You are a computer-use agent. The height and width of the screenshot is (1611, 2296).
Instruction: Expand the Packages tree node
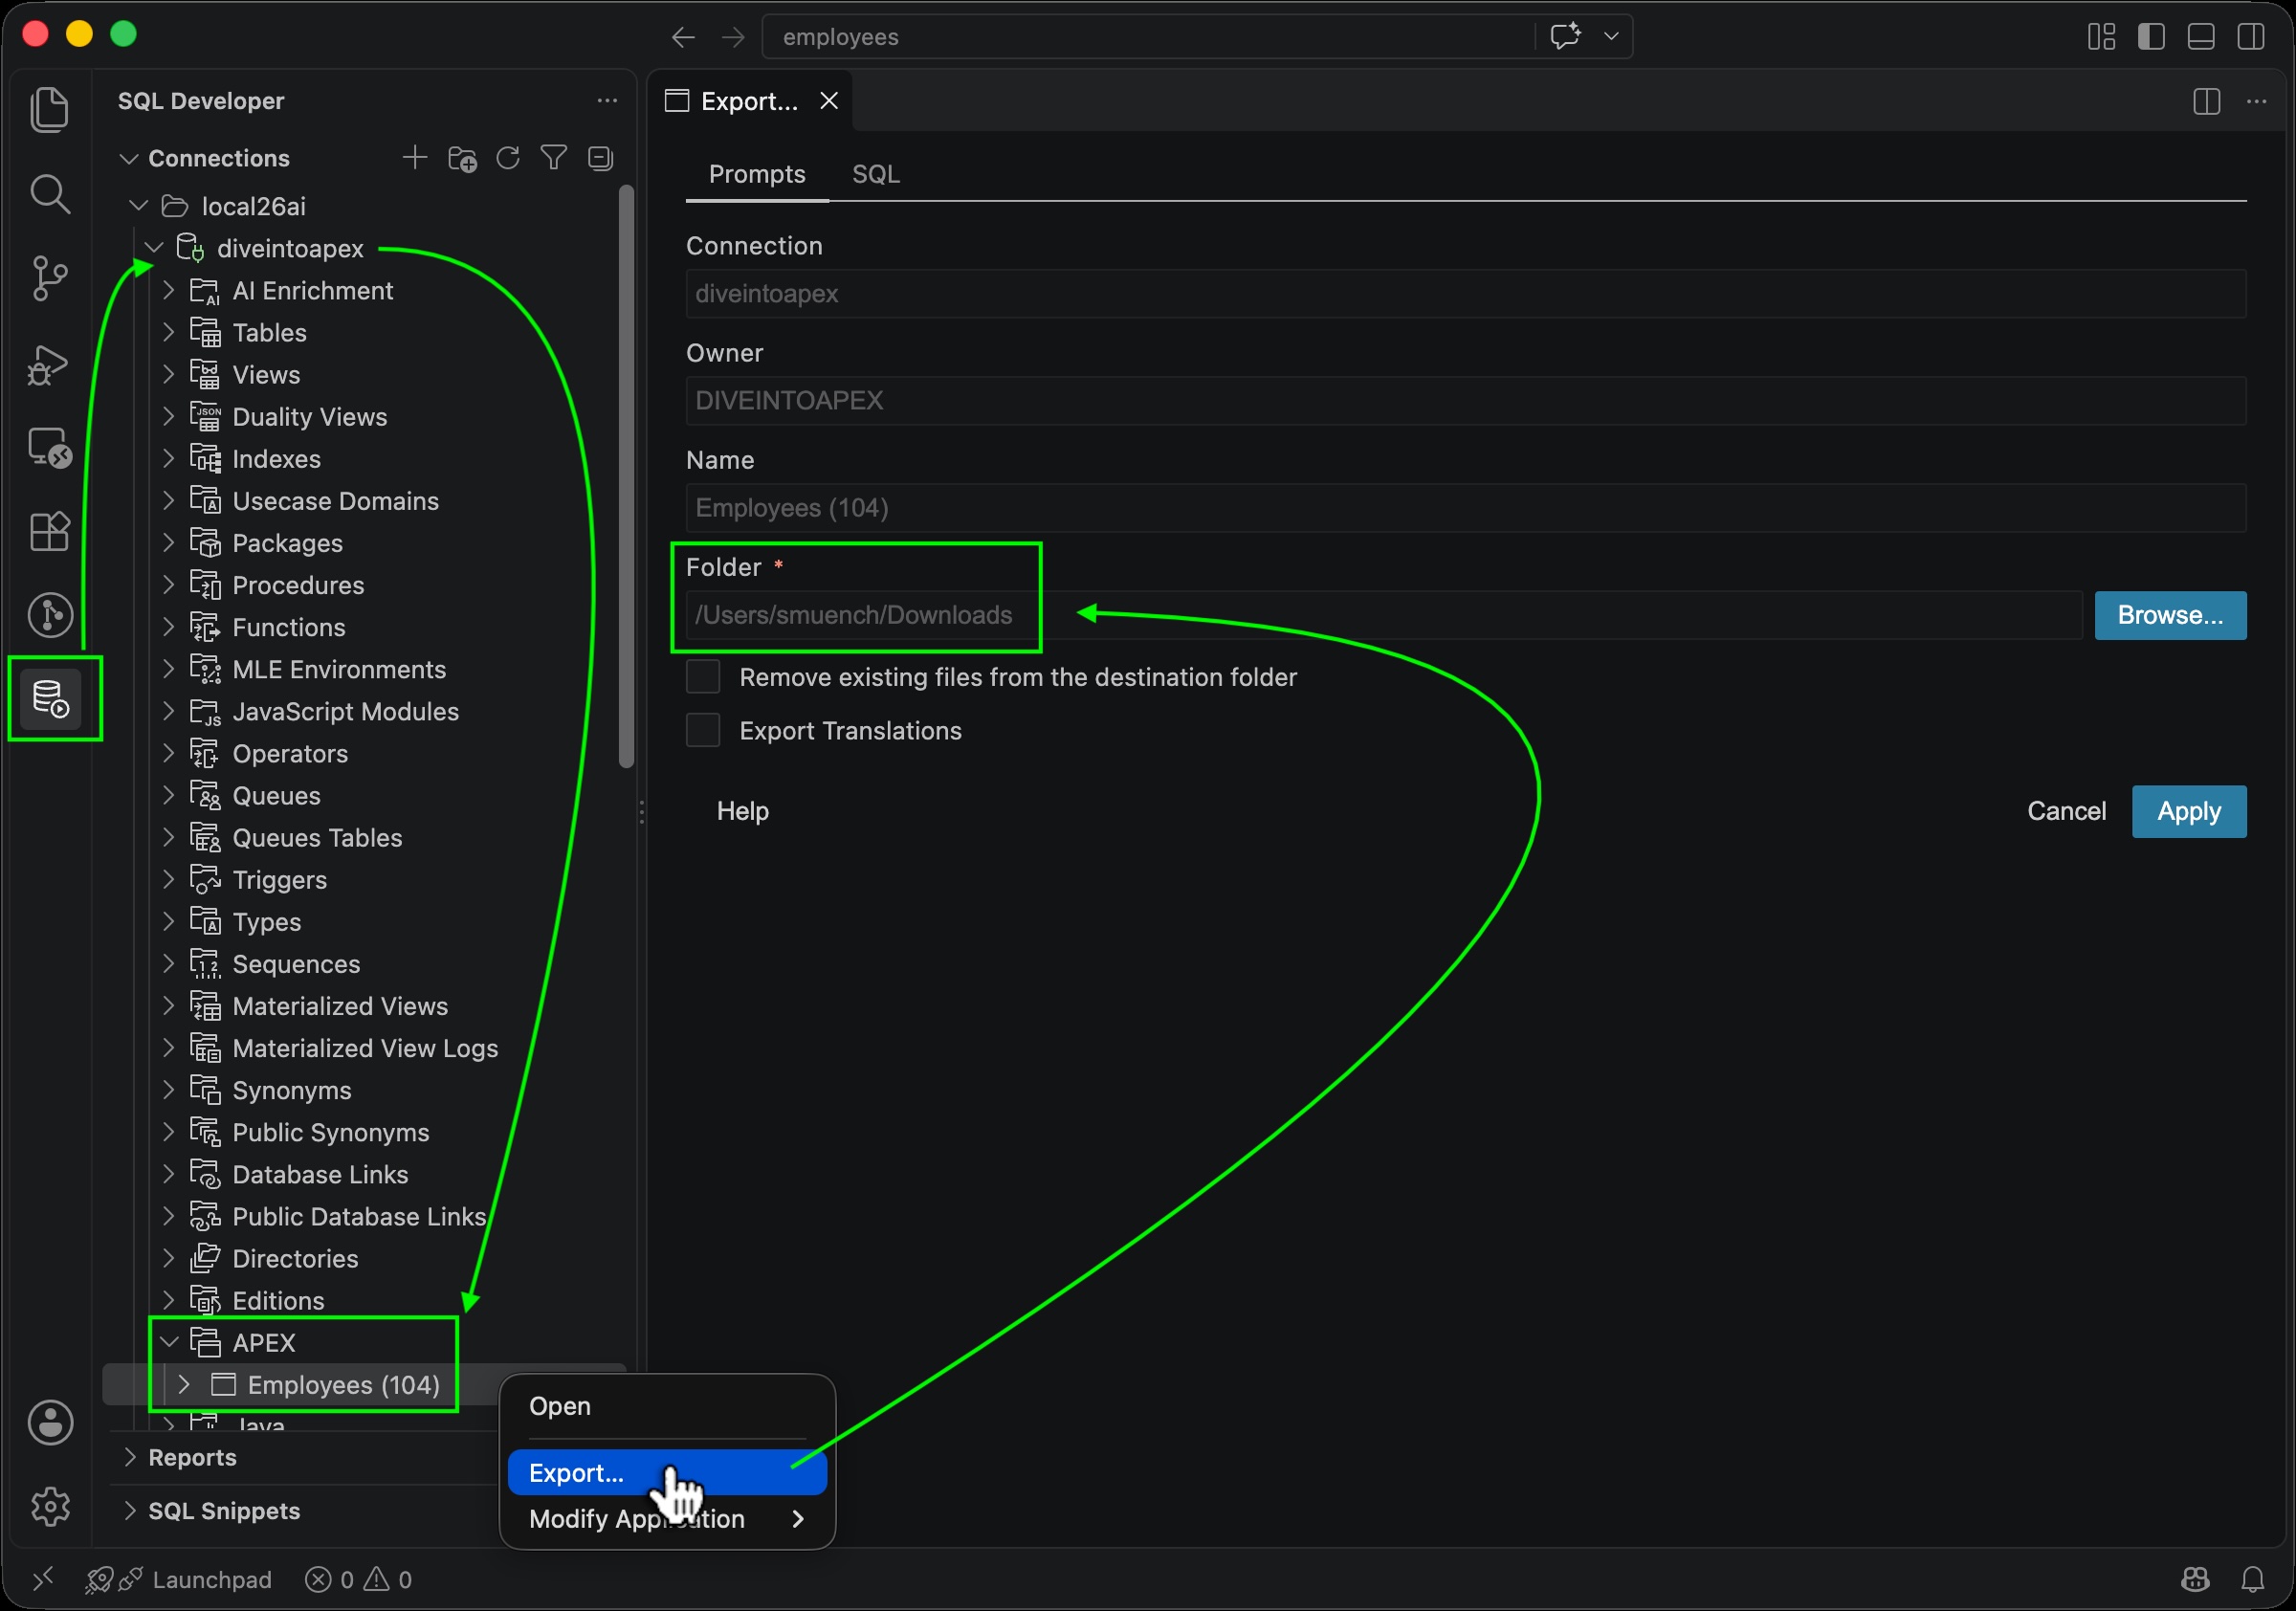(169, 542)
